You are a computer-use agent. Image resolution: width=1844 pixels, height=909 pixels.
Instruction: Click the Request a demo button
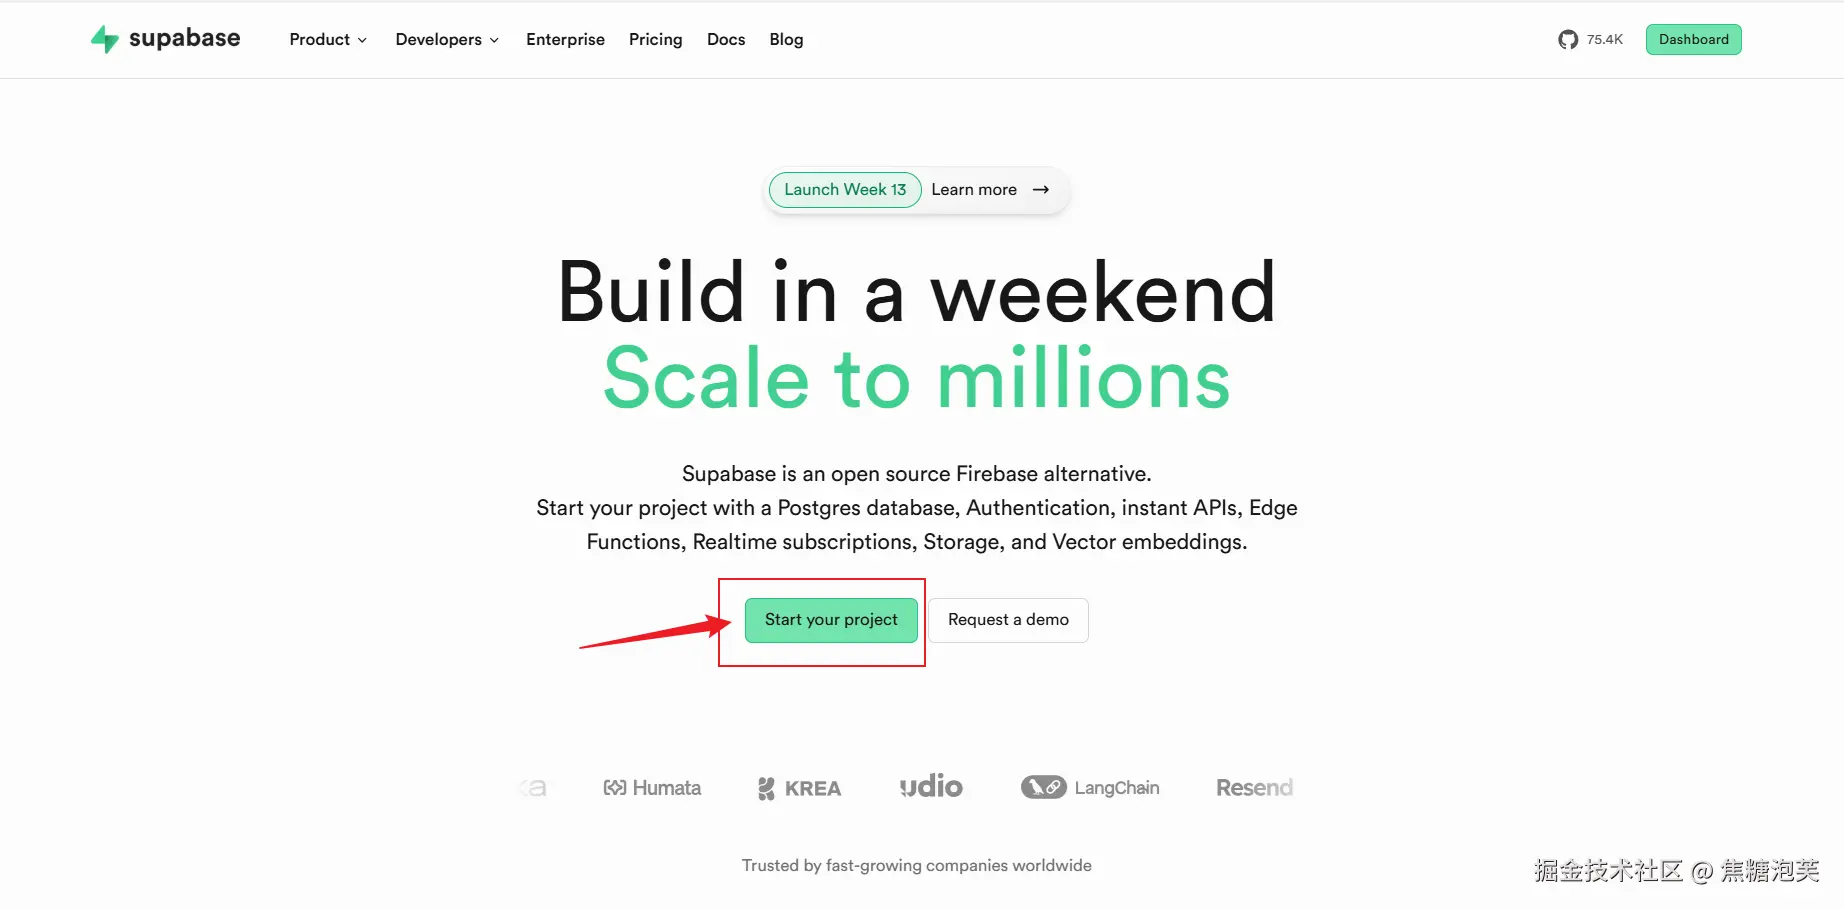tap(1008, 620)
